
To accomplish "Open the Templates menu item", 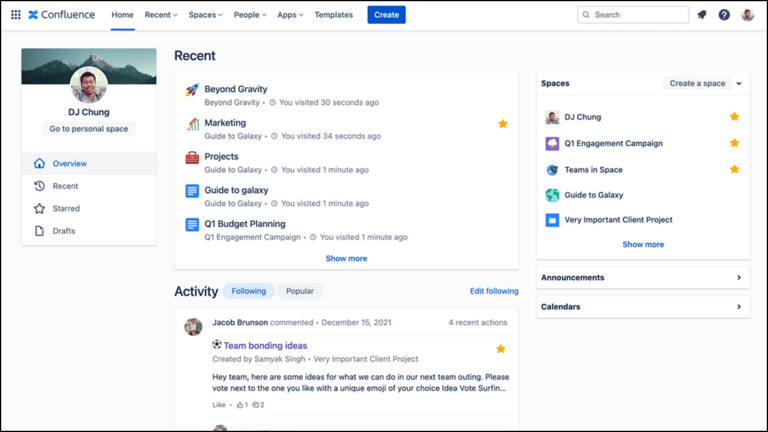I will (334, 15).
